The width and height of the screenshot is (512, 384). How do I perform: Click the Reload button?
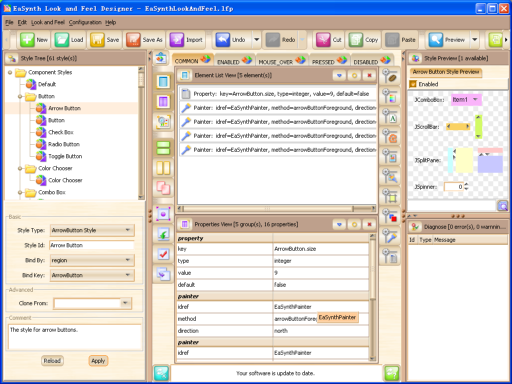click(x=52, y=361)
